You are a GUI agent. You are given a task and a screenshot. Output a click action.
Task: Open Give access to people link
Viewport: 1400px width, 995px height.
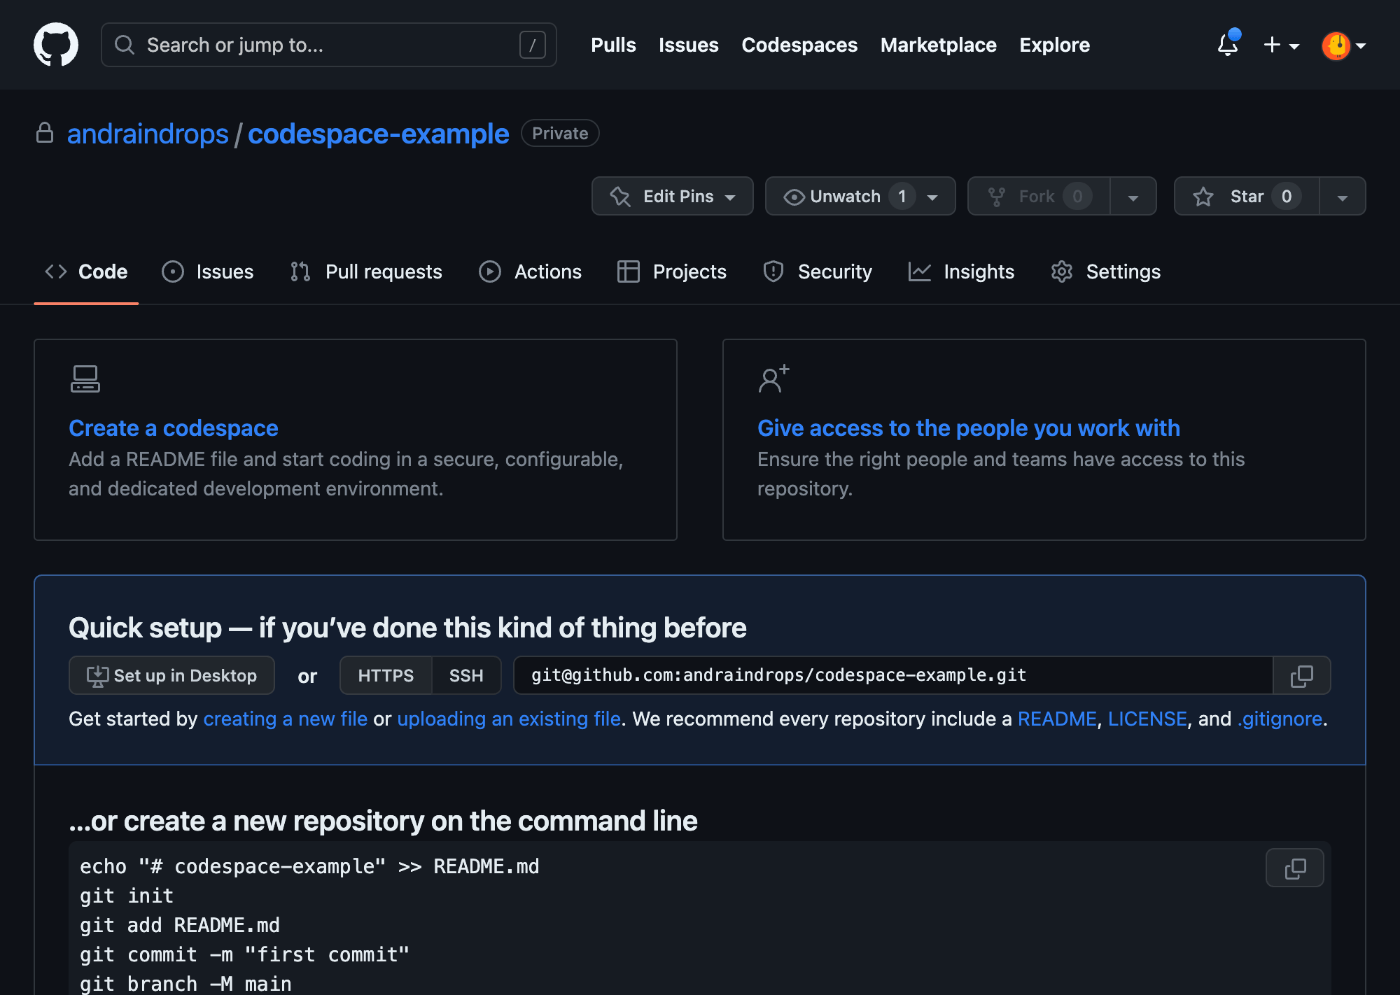969,428
